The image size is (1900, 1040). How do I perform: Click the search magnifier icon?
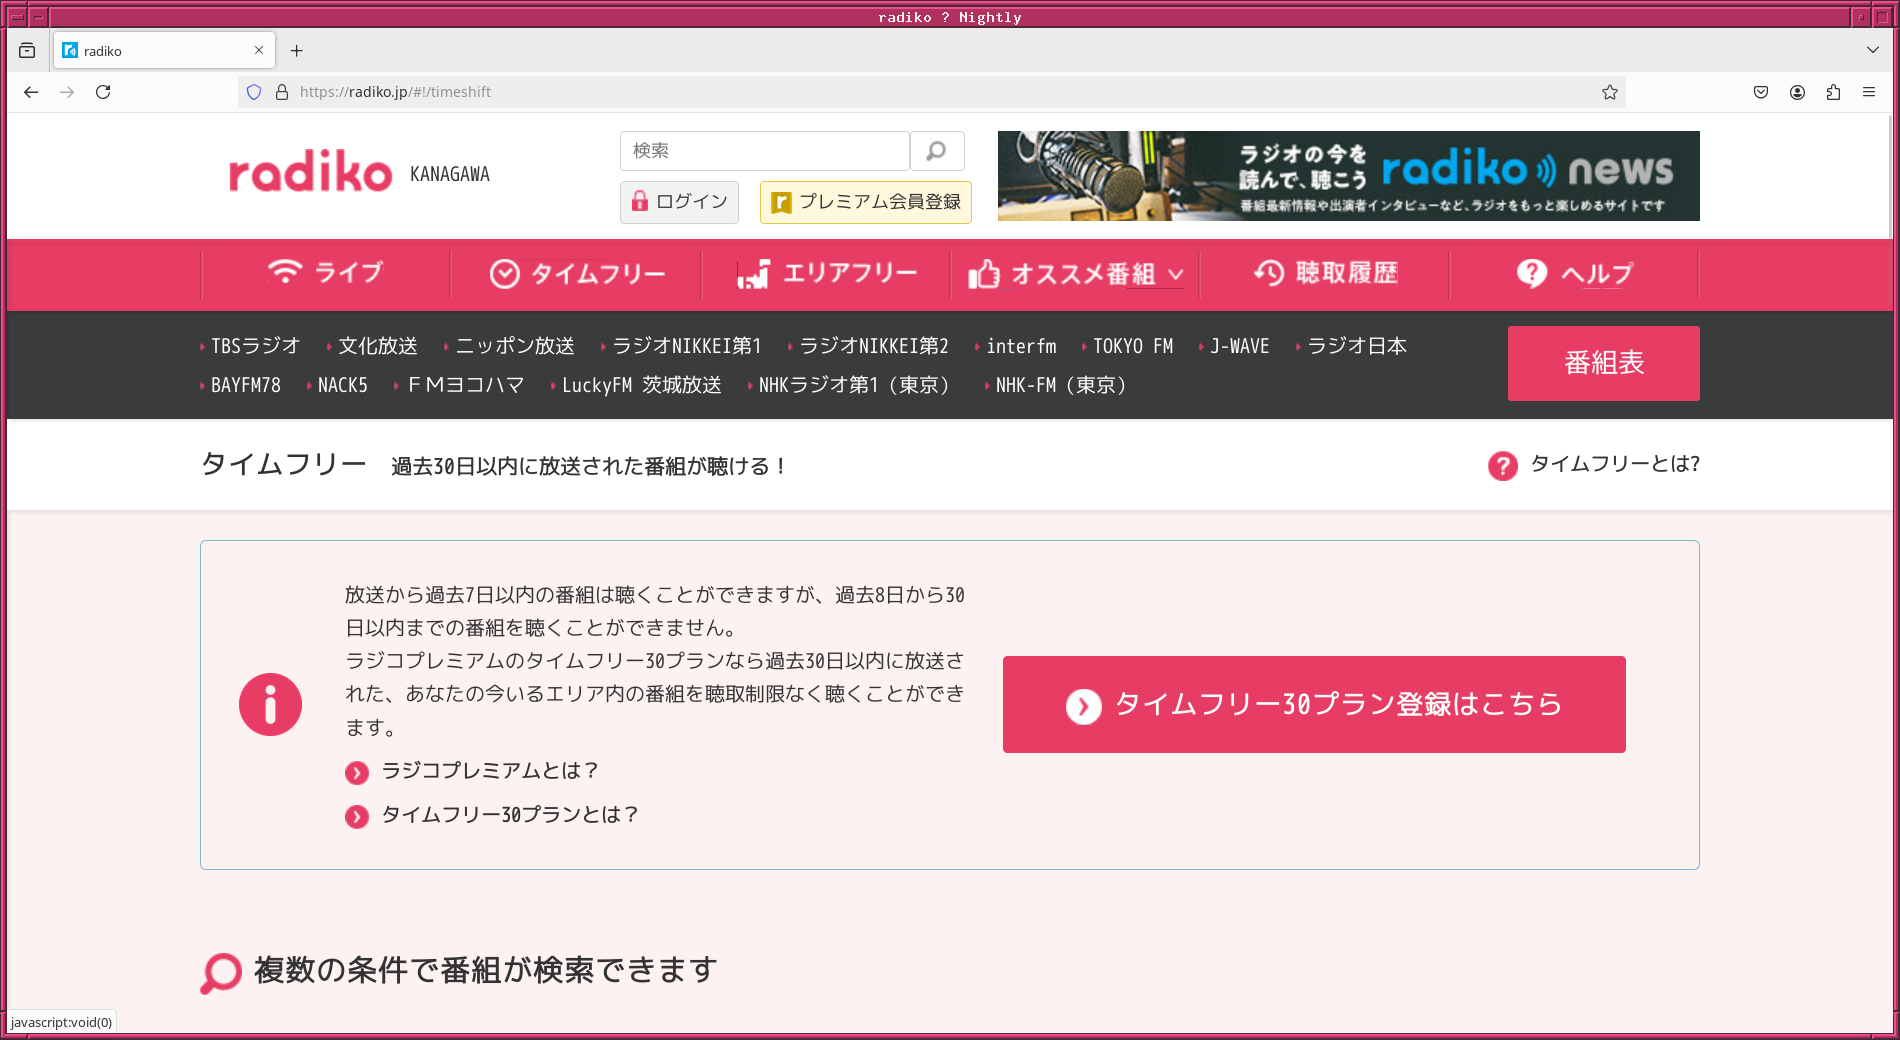936,151
